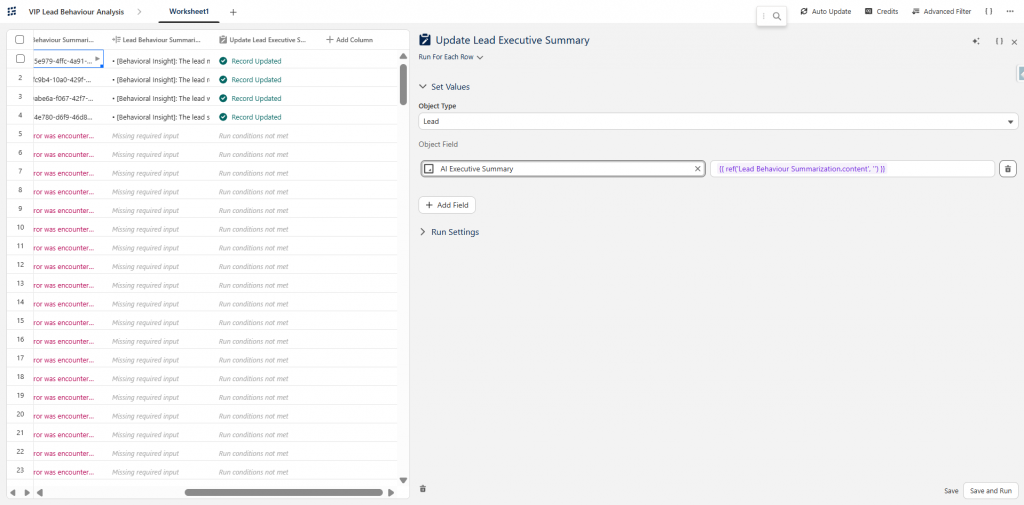The width and height of the screenshot is (1024, 505).
Task: Select row number 23
Action: (20, 472)
